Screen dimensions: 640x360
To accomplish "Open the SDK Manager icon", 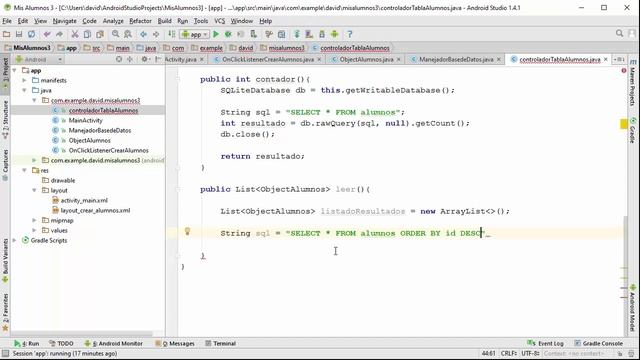I will 322,34.
